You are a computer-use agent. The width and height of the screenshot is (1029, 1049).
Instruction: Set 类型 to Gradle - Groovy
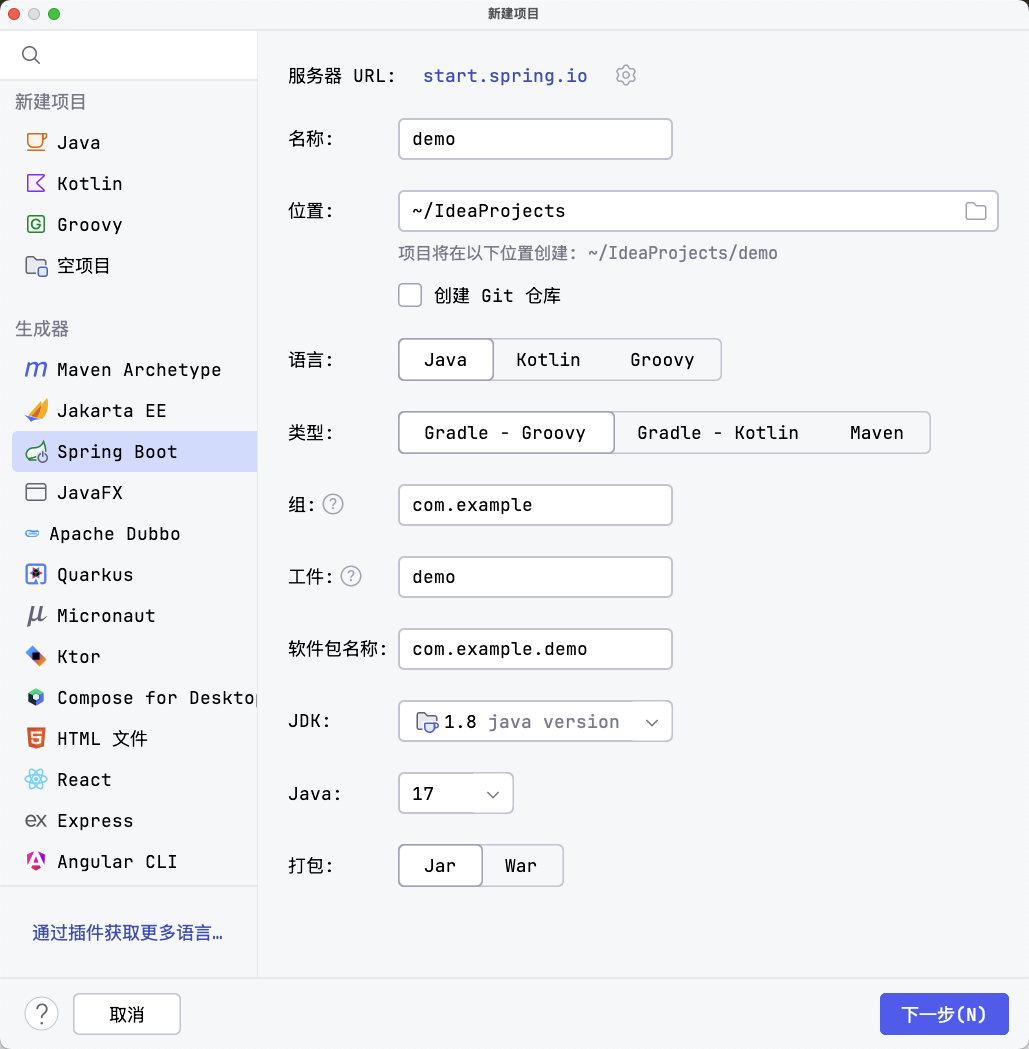(x=506, y=433)
